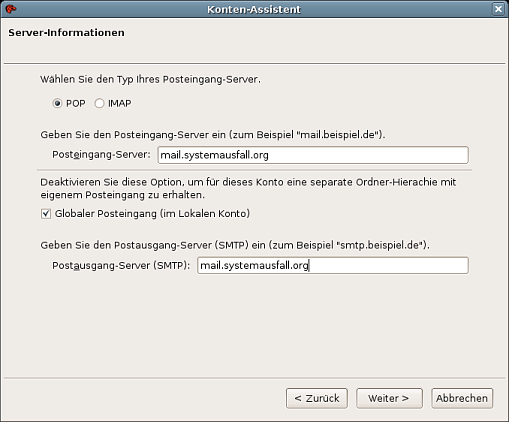Click the Konten-Assistent title bar text

pos(254,9)
